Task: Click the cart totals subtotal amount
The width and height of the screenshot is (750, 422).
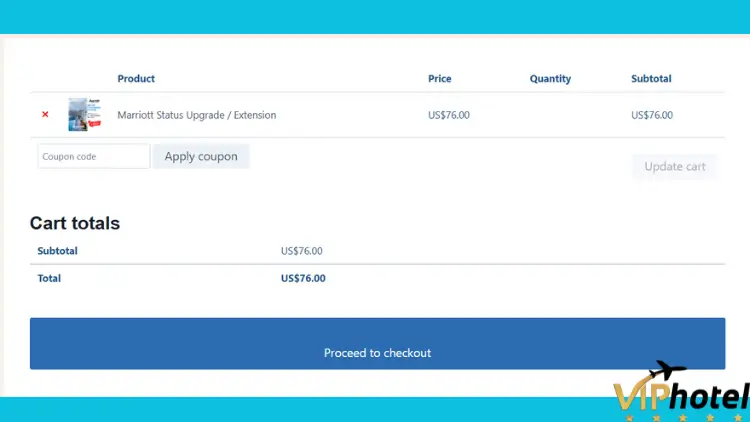Action: click(302, 251)
